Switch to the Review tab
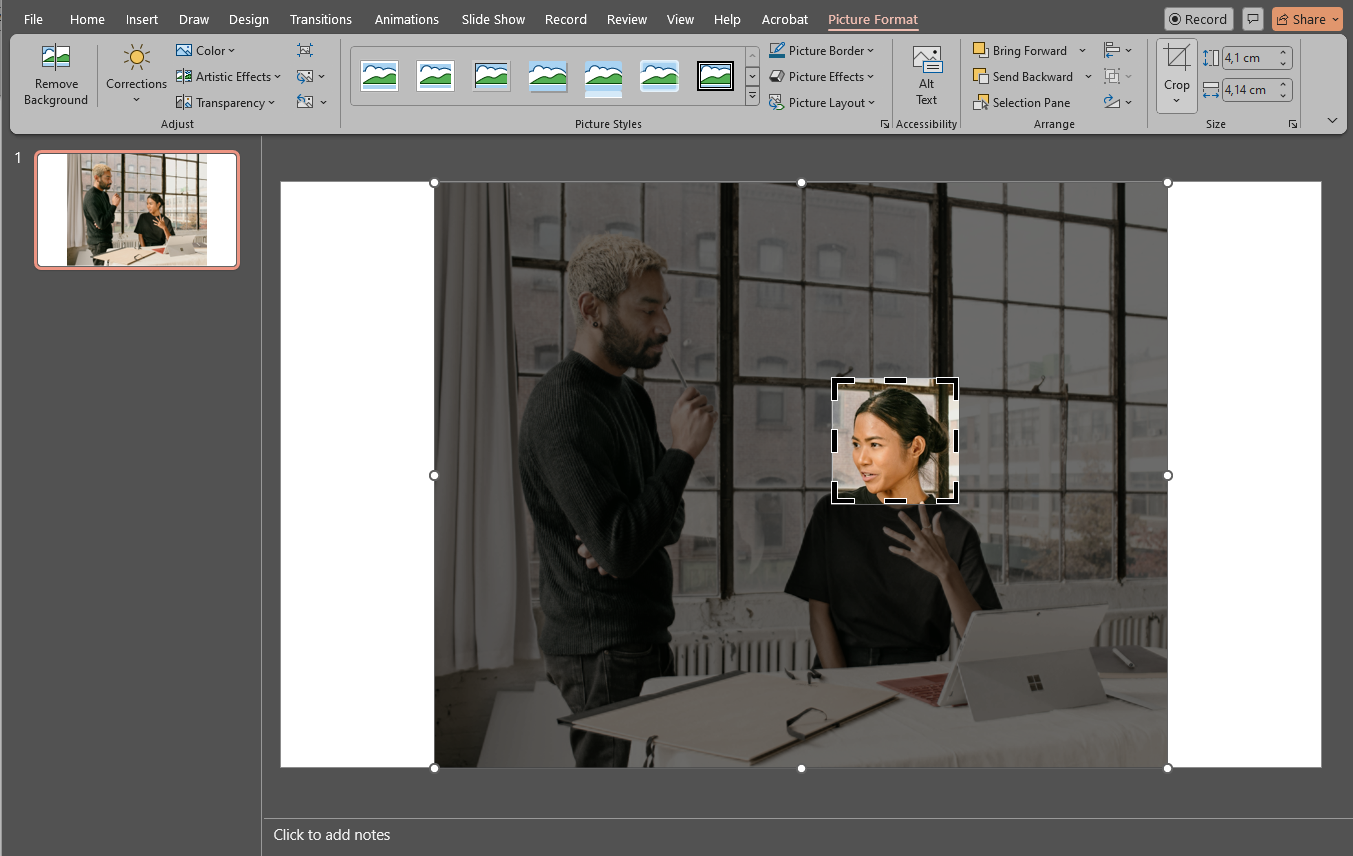 click(627, 19)
